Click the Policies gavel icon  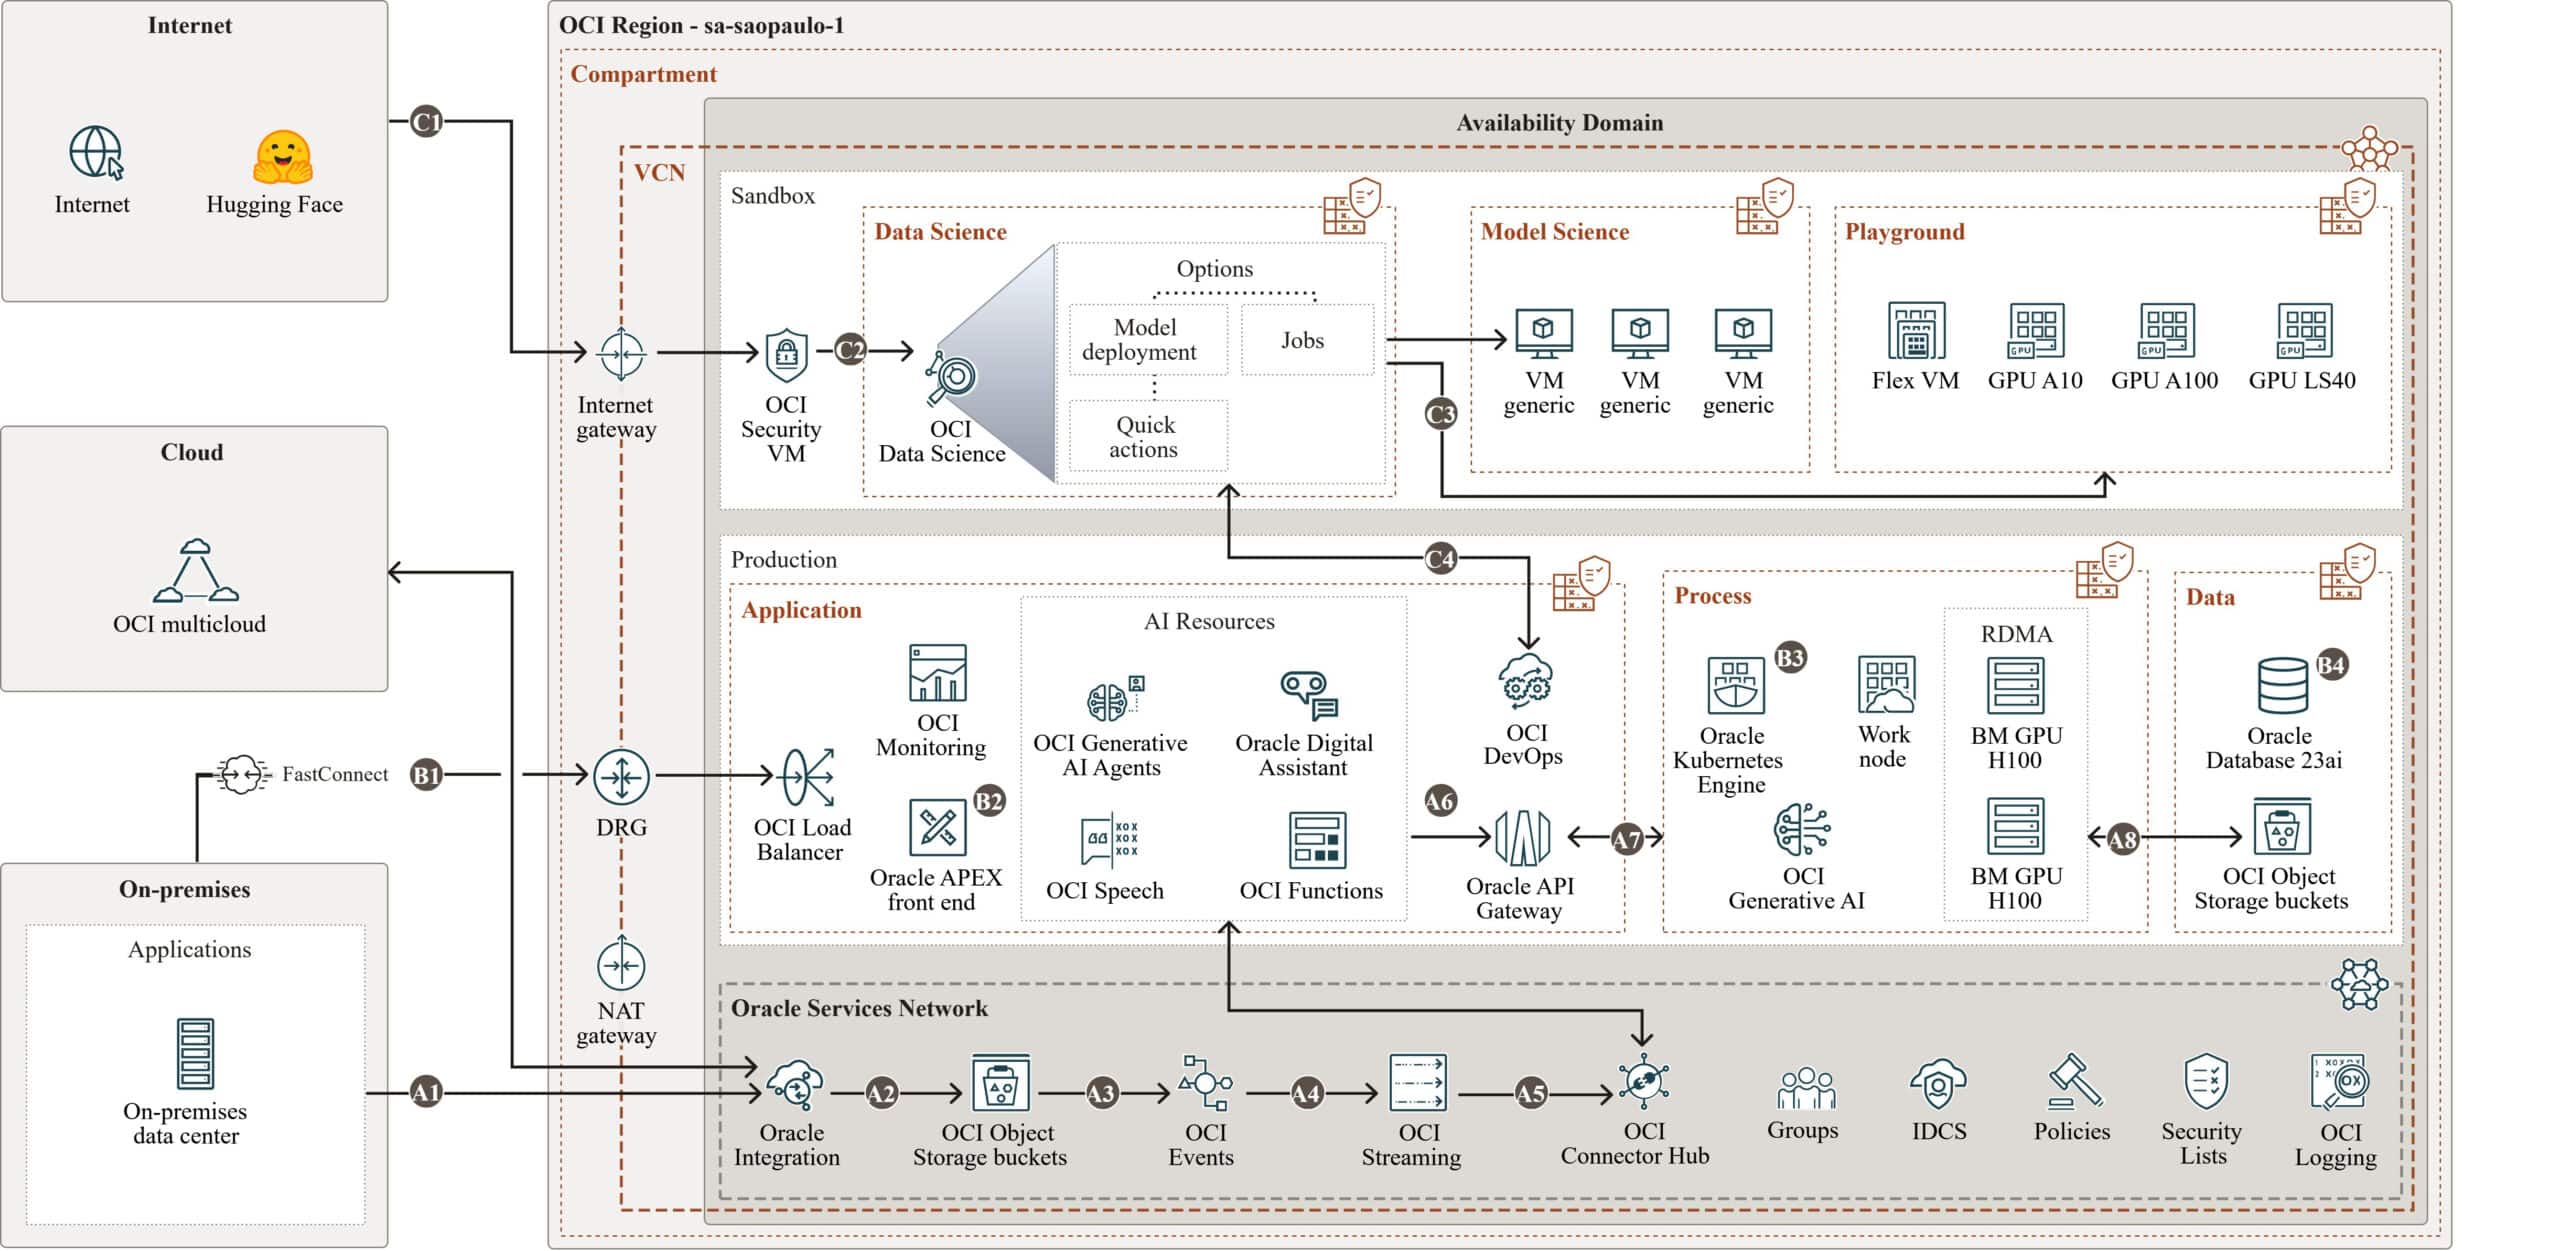point(2074,1082)
